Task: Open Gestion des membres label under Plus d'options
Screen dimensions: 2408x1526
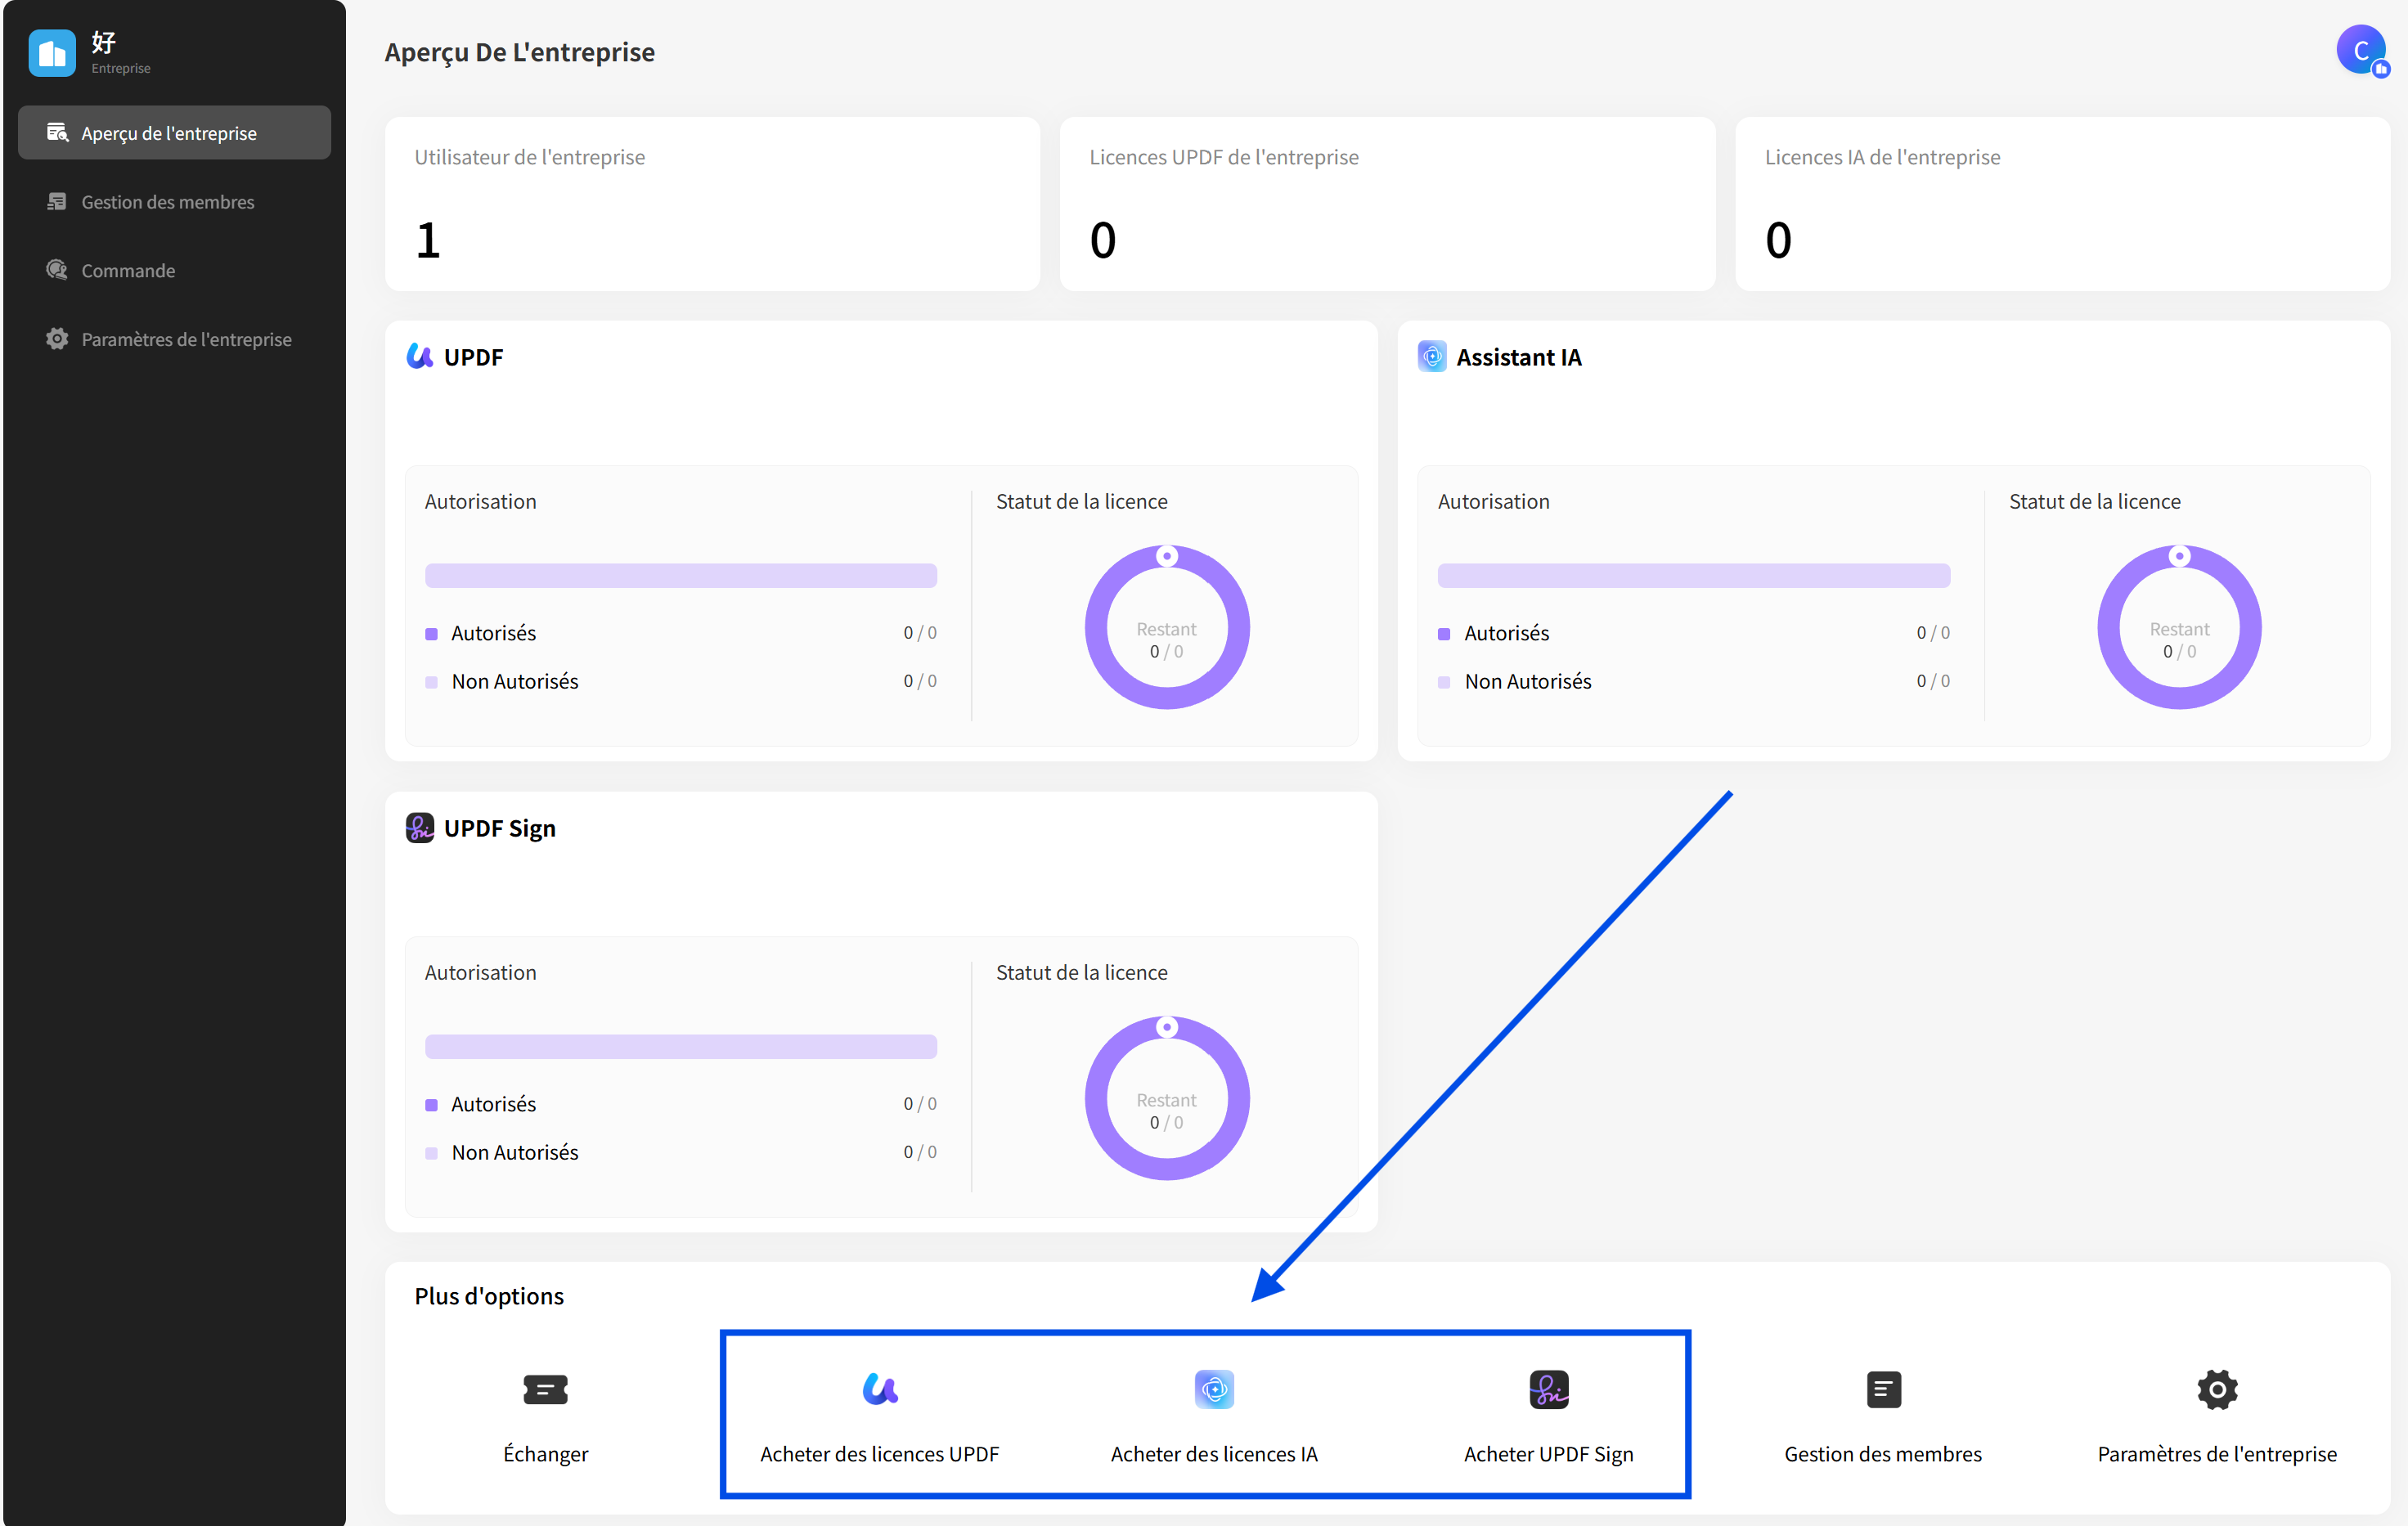Action: [1883, 1454]
